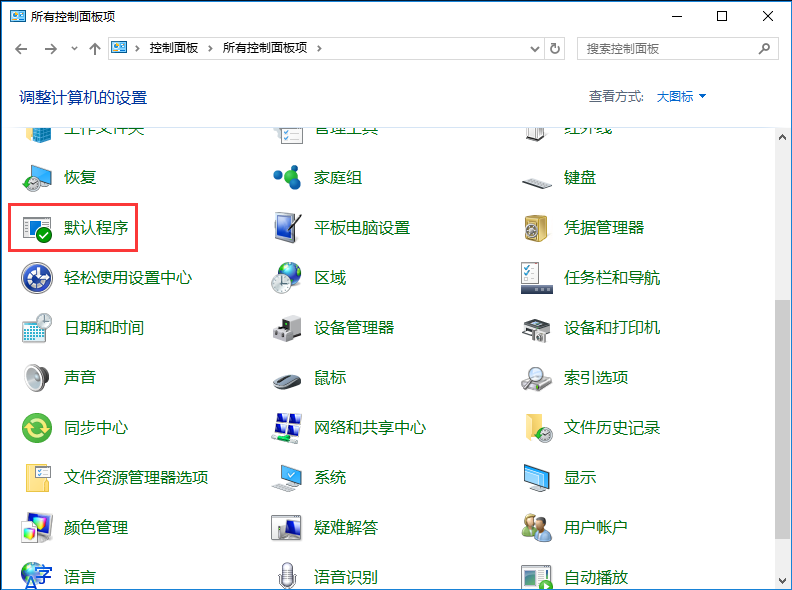Open the 默认程序 (Default Programs) icon
The height and width of the screenshot is (590, 792).
click(37, 228)
